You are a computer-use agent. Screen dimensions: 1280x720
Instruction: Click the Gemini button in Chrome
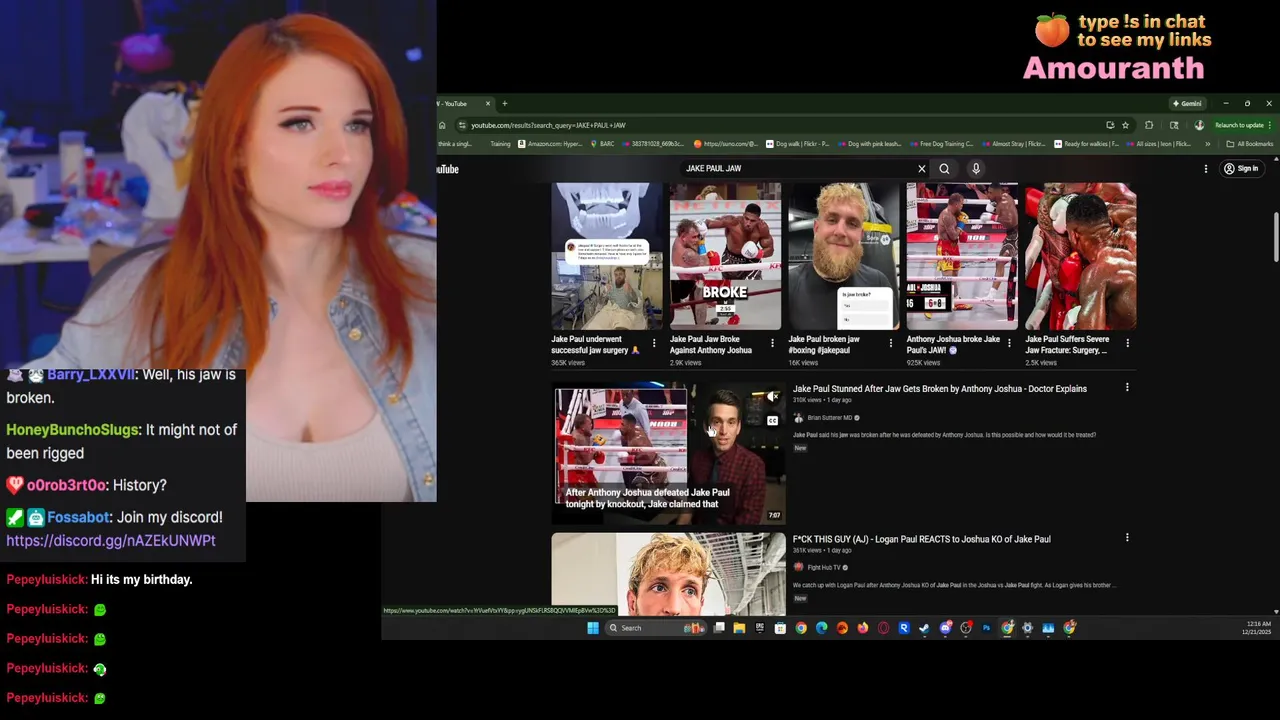tap(1187, 103)
